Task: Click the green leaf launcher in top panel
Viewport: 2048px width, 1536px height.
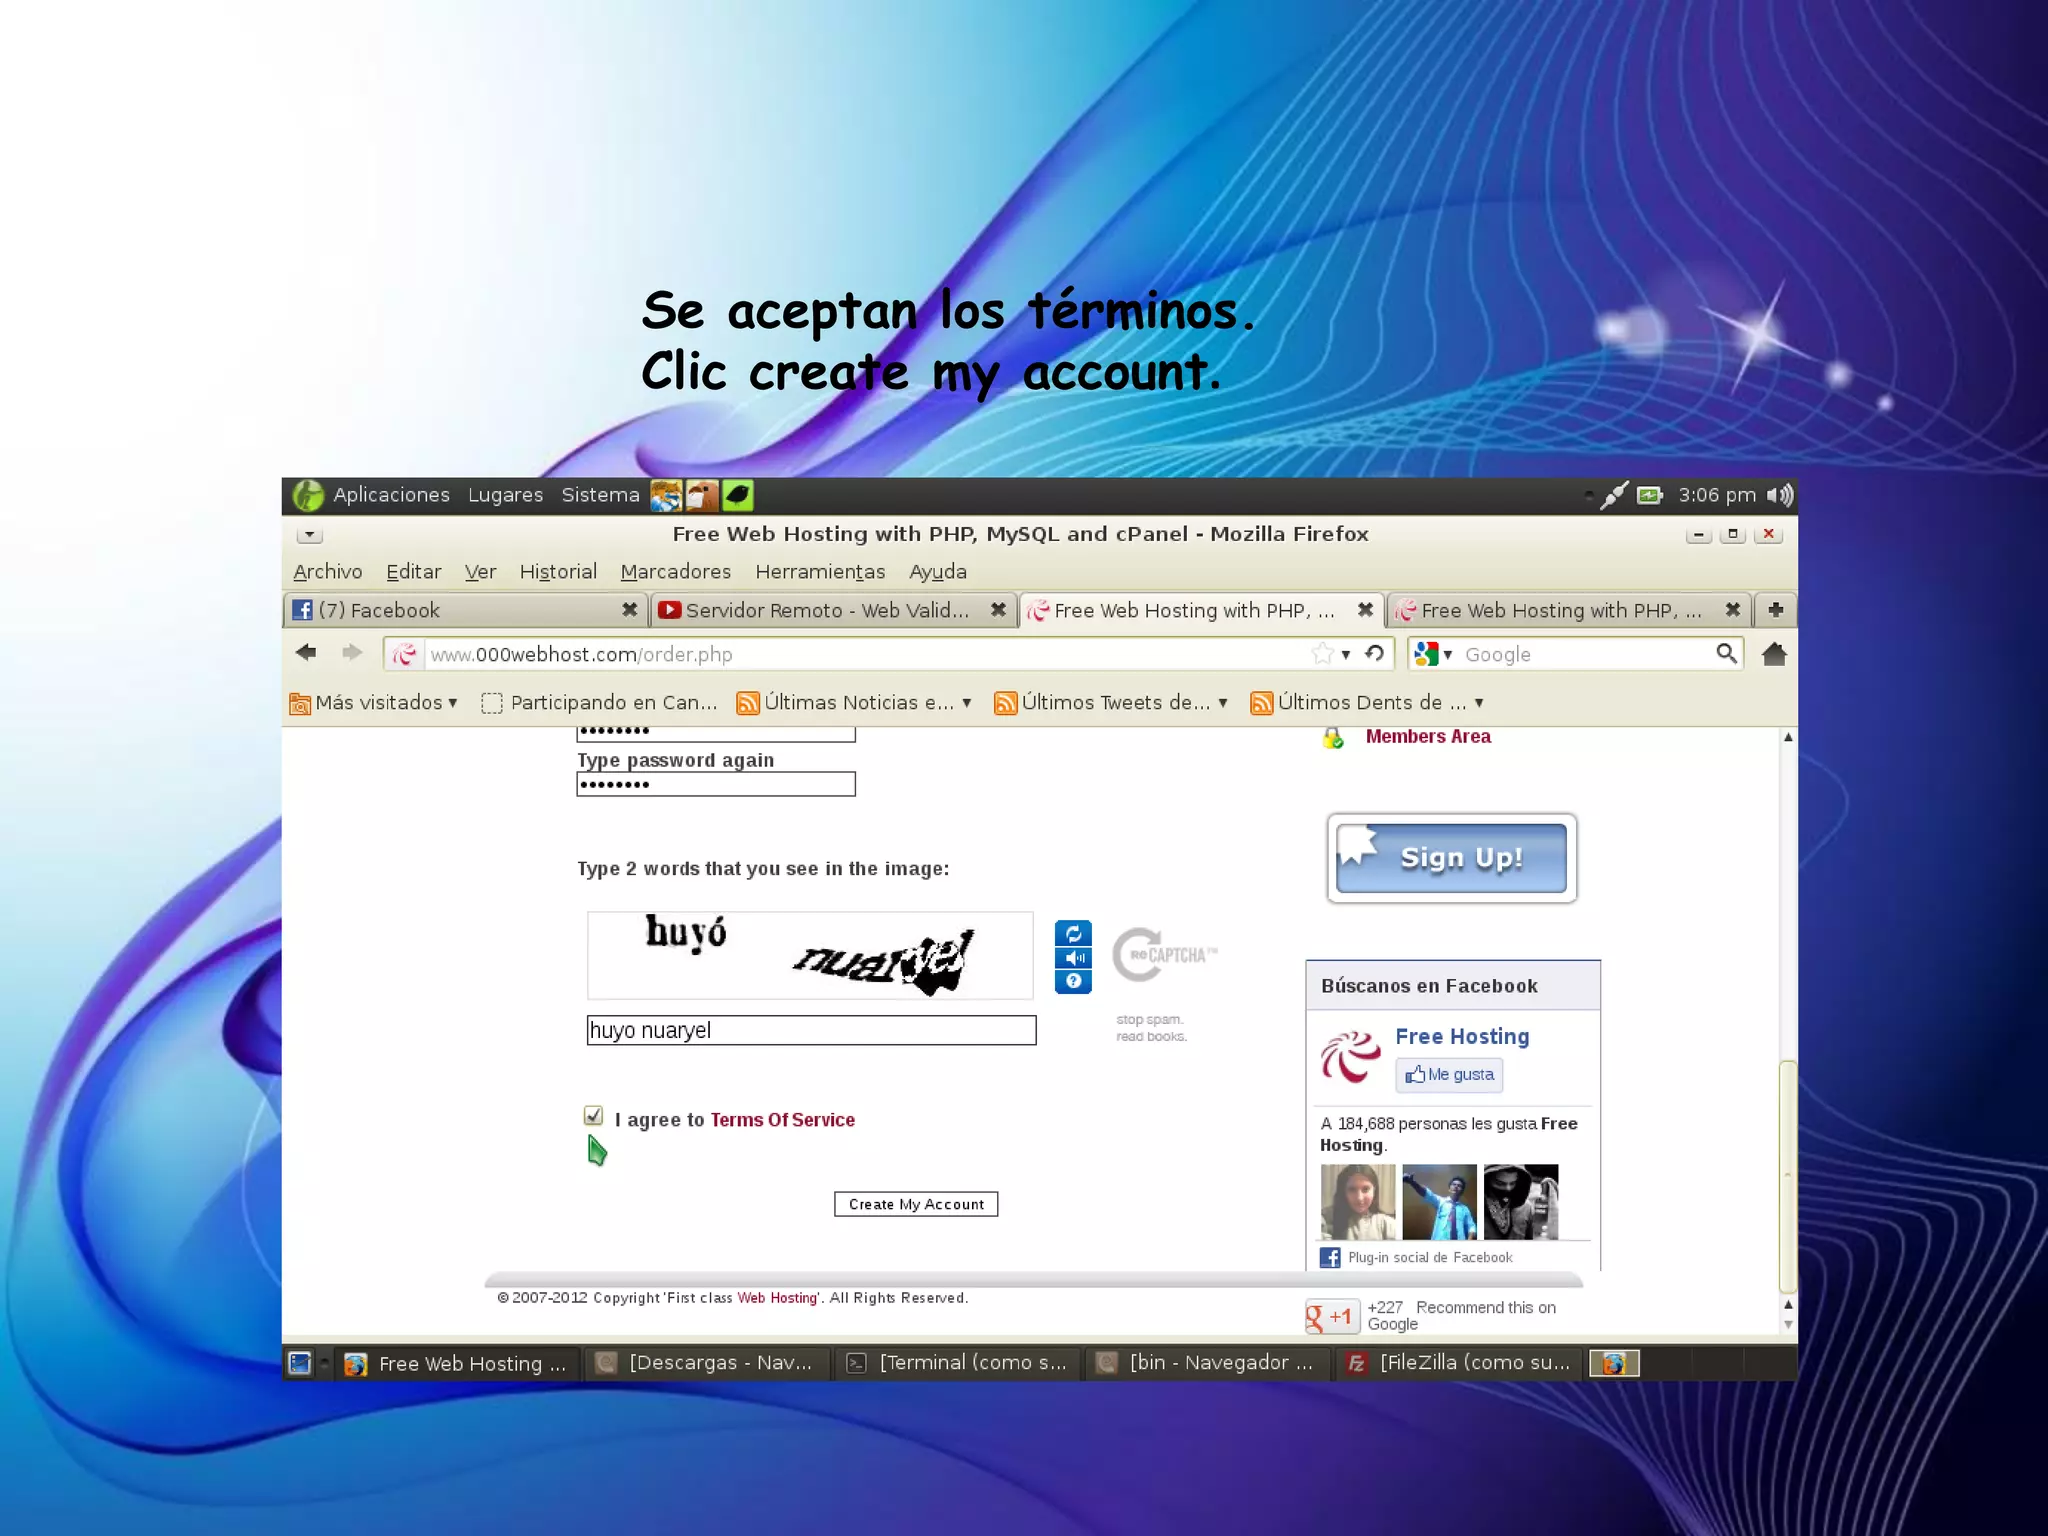Action: click(x=738, y=495)
